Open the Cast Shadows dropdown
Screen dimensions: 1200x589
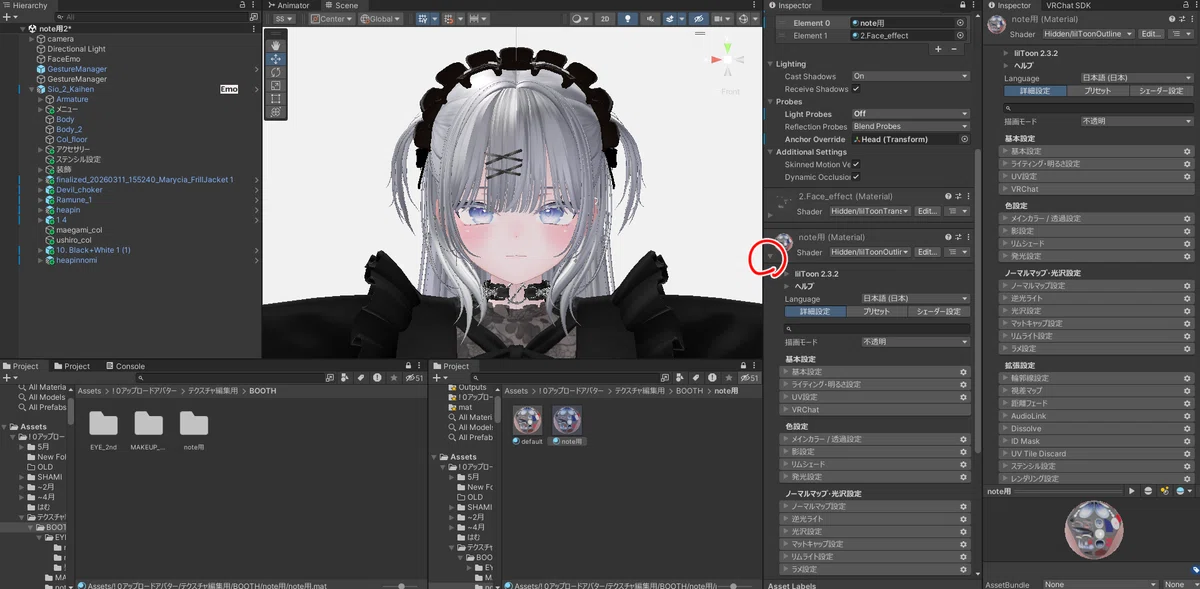[x=910, y=76]
